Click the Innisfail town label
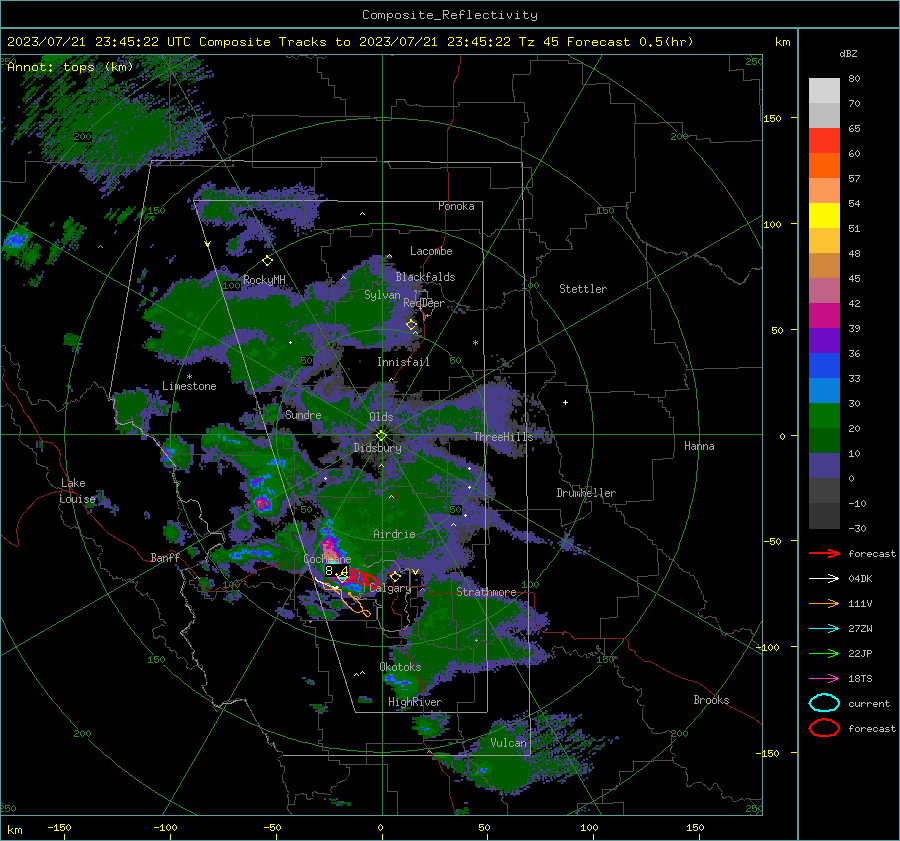This screenshot has height=841, width=900. pos(403,362)
